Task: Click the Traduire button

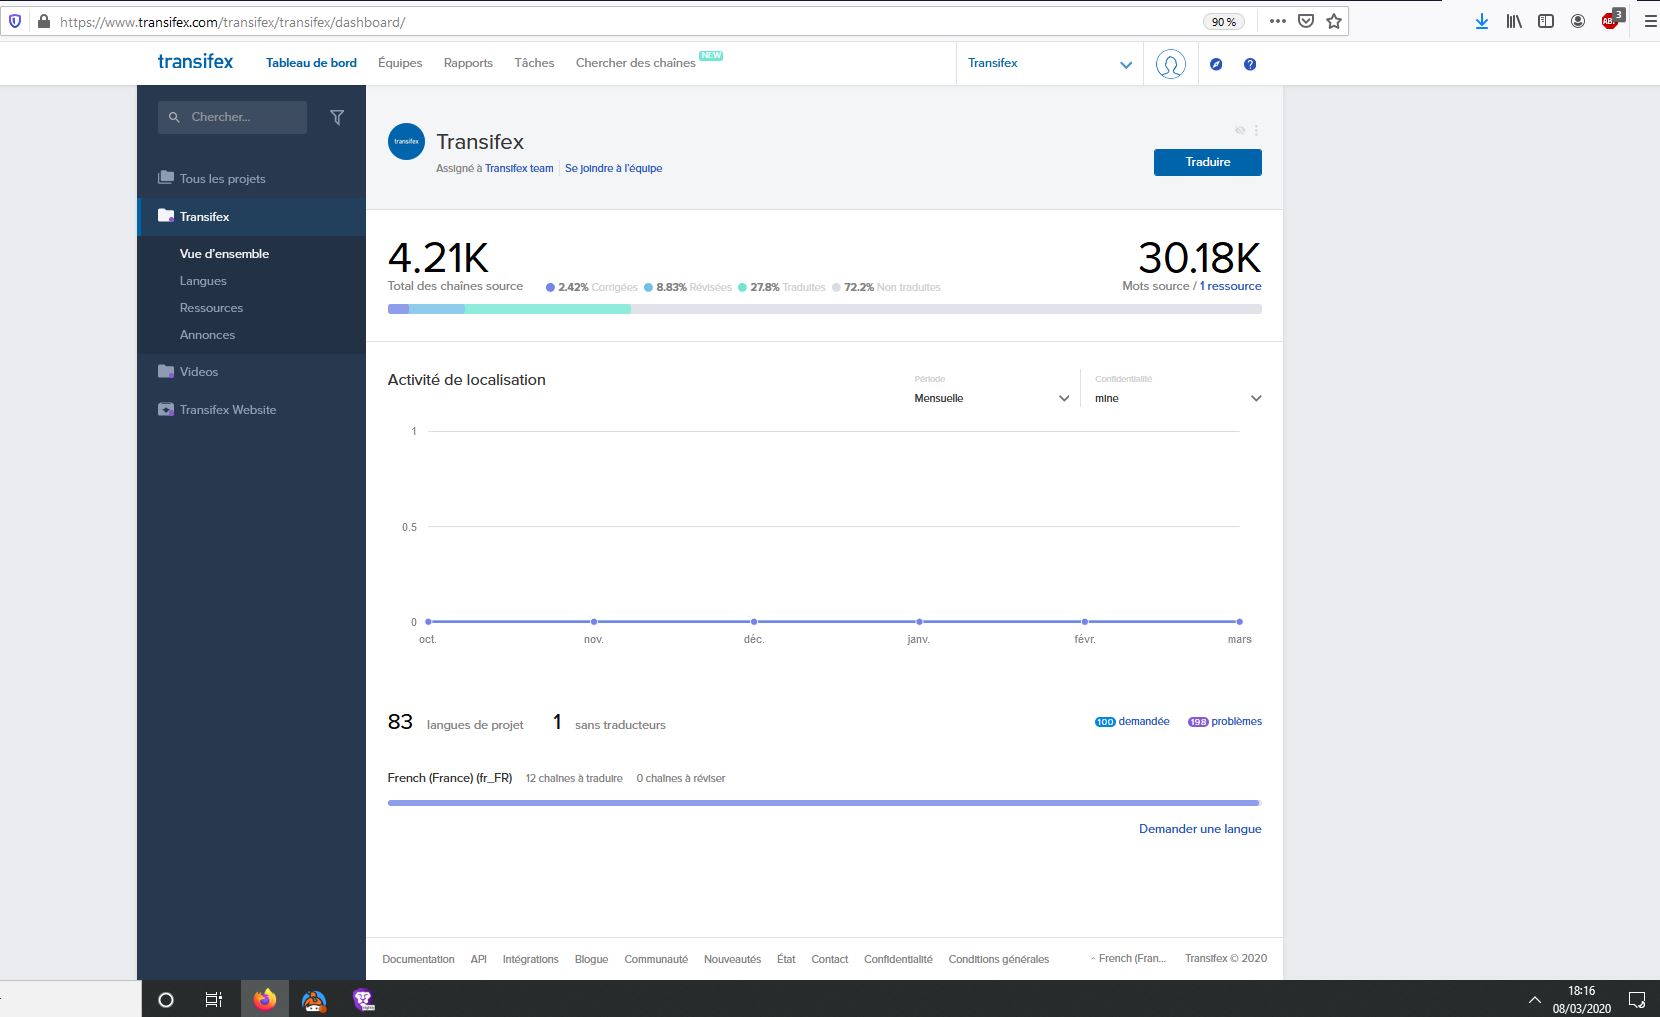Action: tap(1207, 162)
